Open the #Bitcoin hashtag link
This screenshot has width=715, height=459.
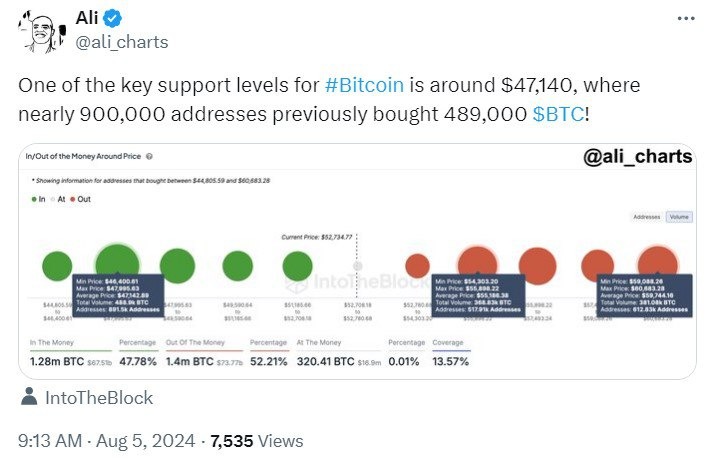pyautogui.click(x=365, y=85)
